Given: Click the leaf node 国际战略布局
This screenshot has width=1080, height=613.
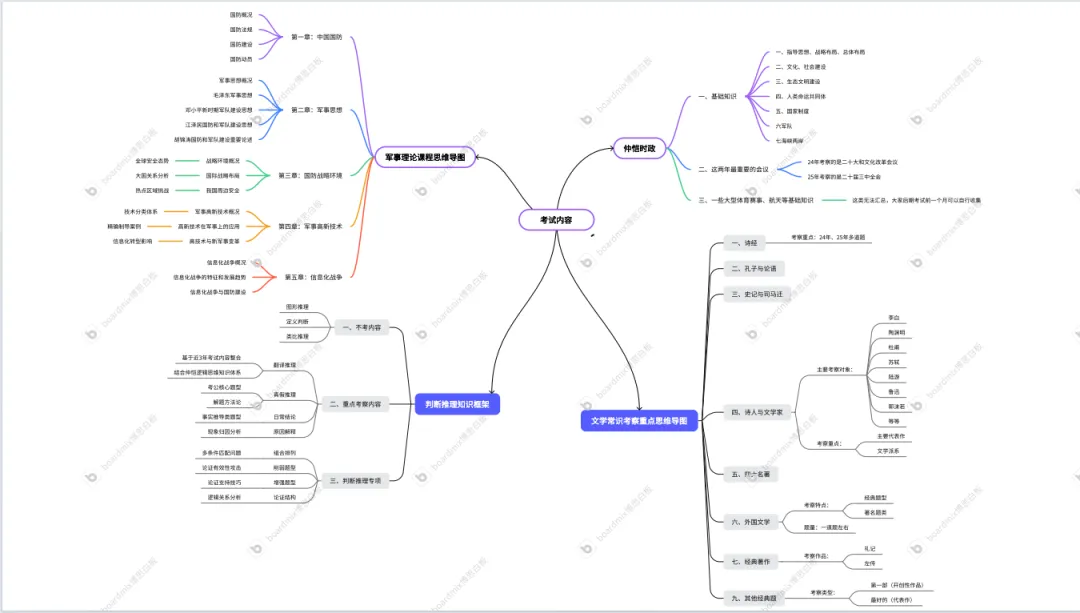Looking at the screenshot, I should coord(222,176).
